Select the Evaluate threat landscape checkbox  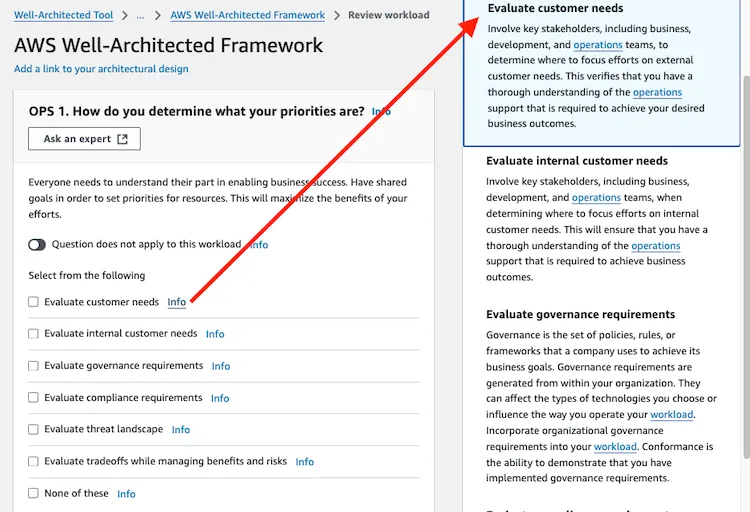click(x=33, y=430)
